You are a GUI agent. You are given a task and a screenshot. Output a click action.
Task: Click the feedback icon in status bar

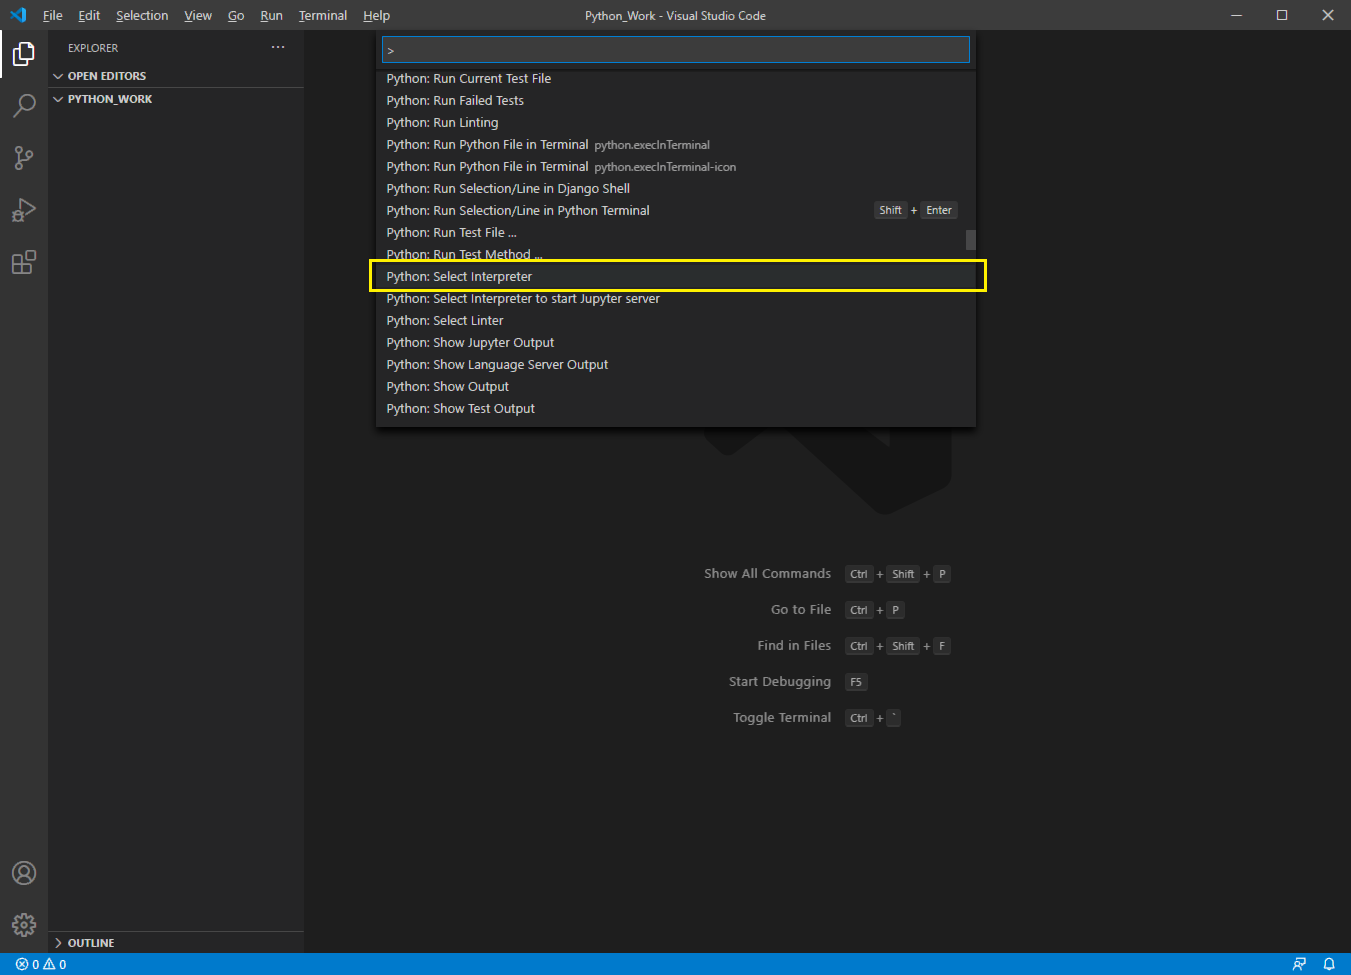tap(1299, 964)
